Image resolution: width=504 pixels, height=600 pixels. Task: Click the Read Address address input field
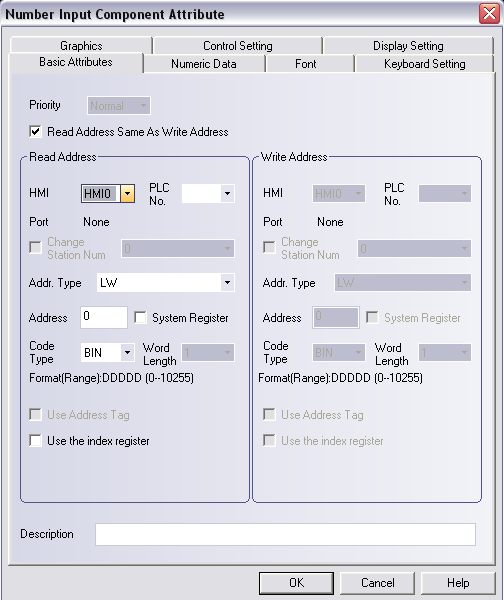(104, 317)
